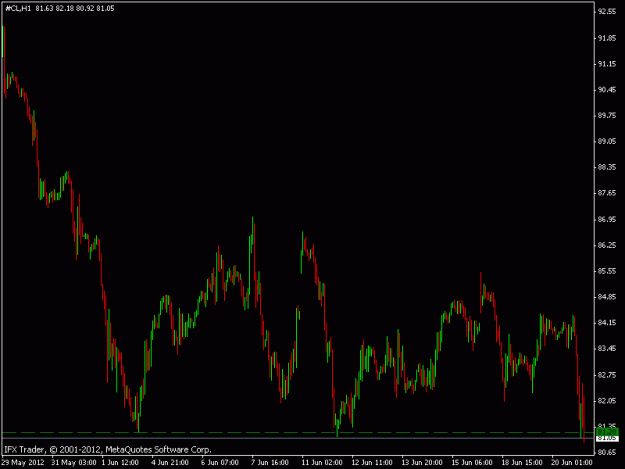
Task: Click the 89.75 price axis label
Action: pyautogui.click(x=607, y=116)
